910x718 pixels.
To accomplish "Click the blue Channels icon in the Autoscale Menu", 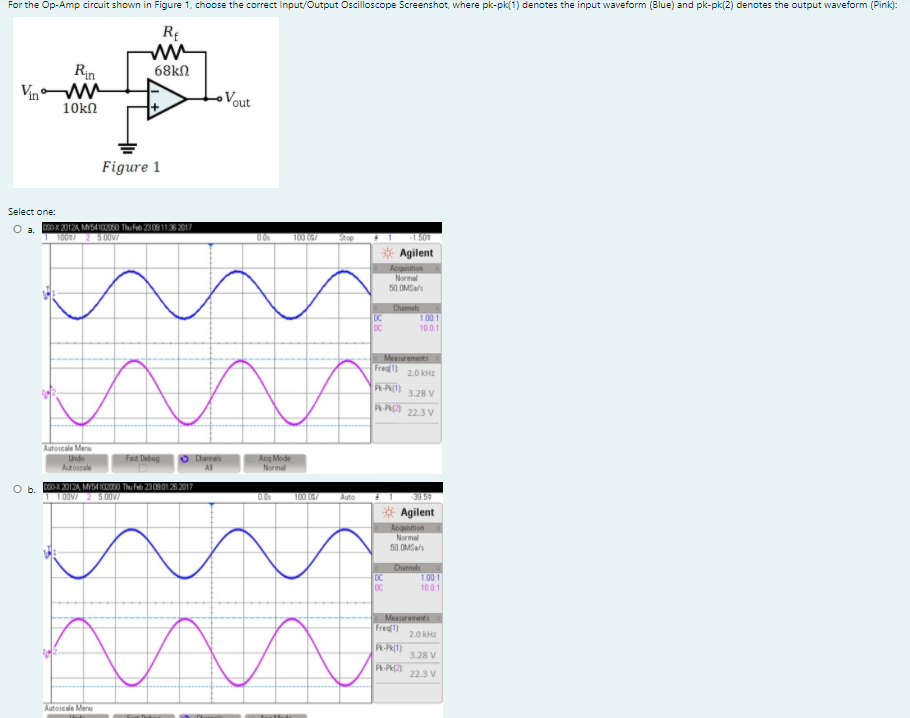I will (186, 459).
